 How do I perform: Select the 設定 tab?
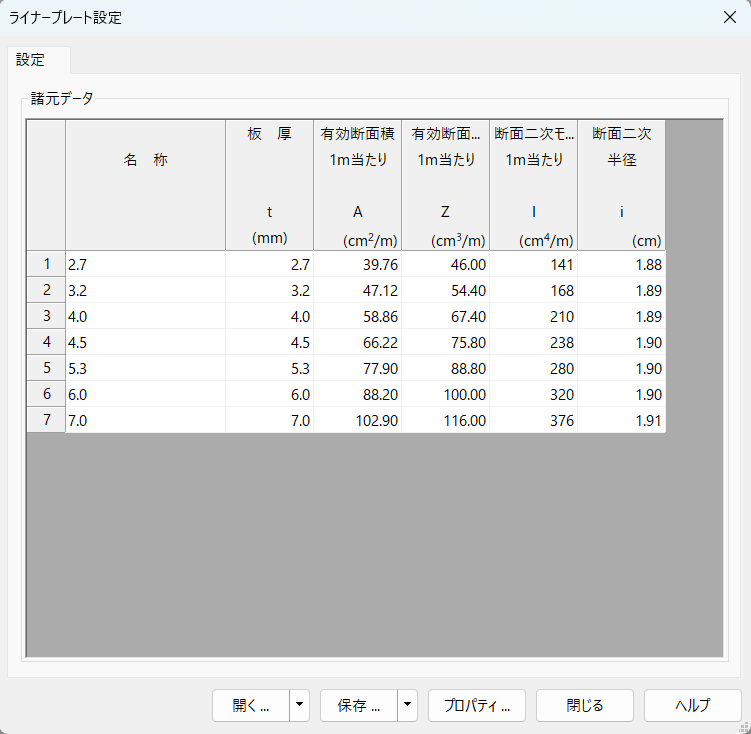(x=31, y=60)
